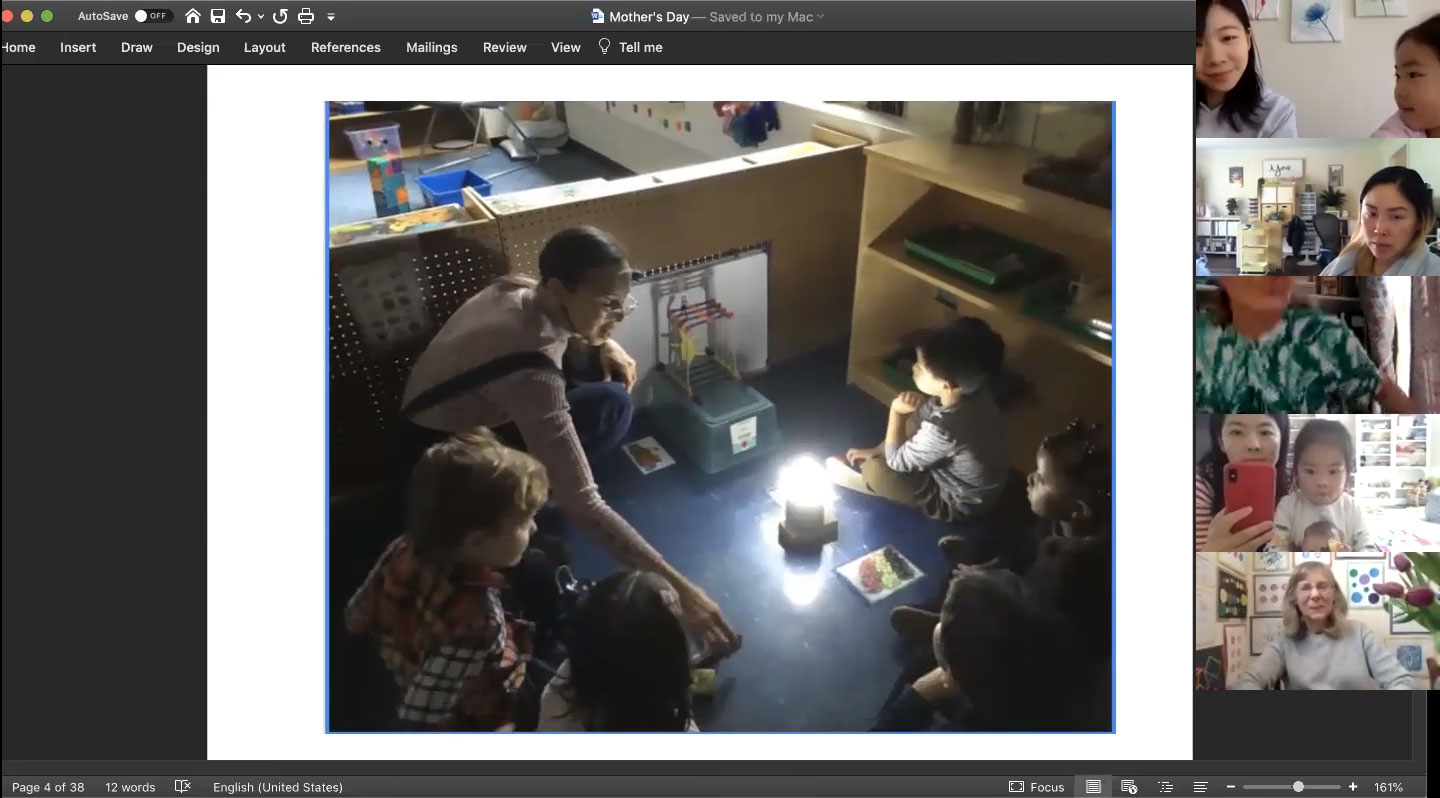
Task: Open the document title dropdown chevron
Action: pos(821,17)
